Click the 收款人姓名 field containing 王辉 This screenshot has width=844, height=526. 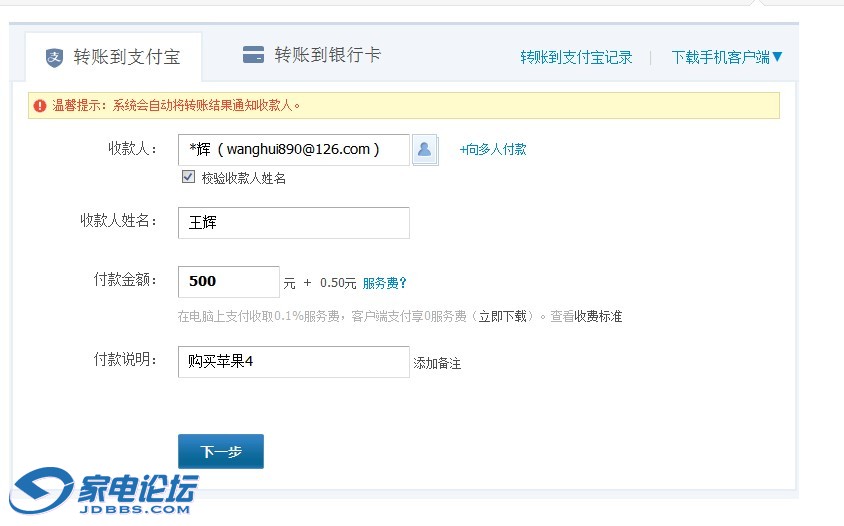pyautogui.click(x=293, y=223)
